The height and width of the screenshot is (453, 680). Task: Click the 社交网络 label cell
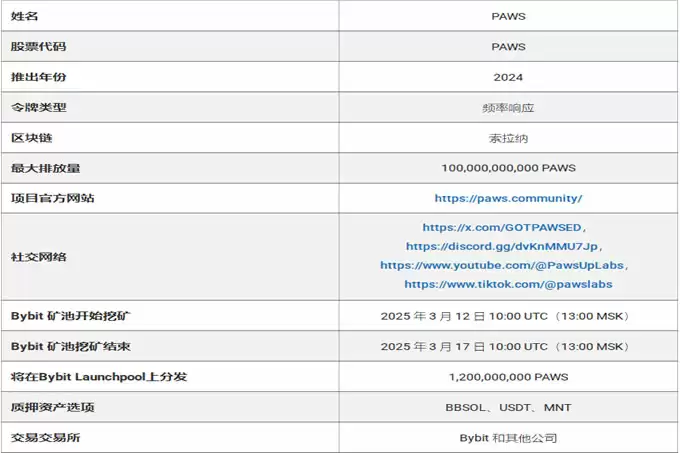tap(170, 257)
